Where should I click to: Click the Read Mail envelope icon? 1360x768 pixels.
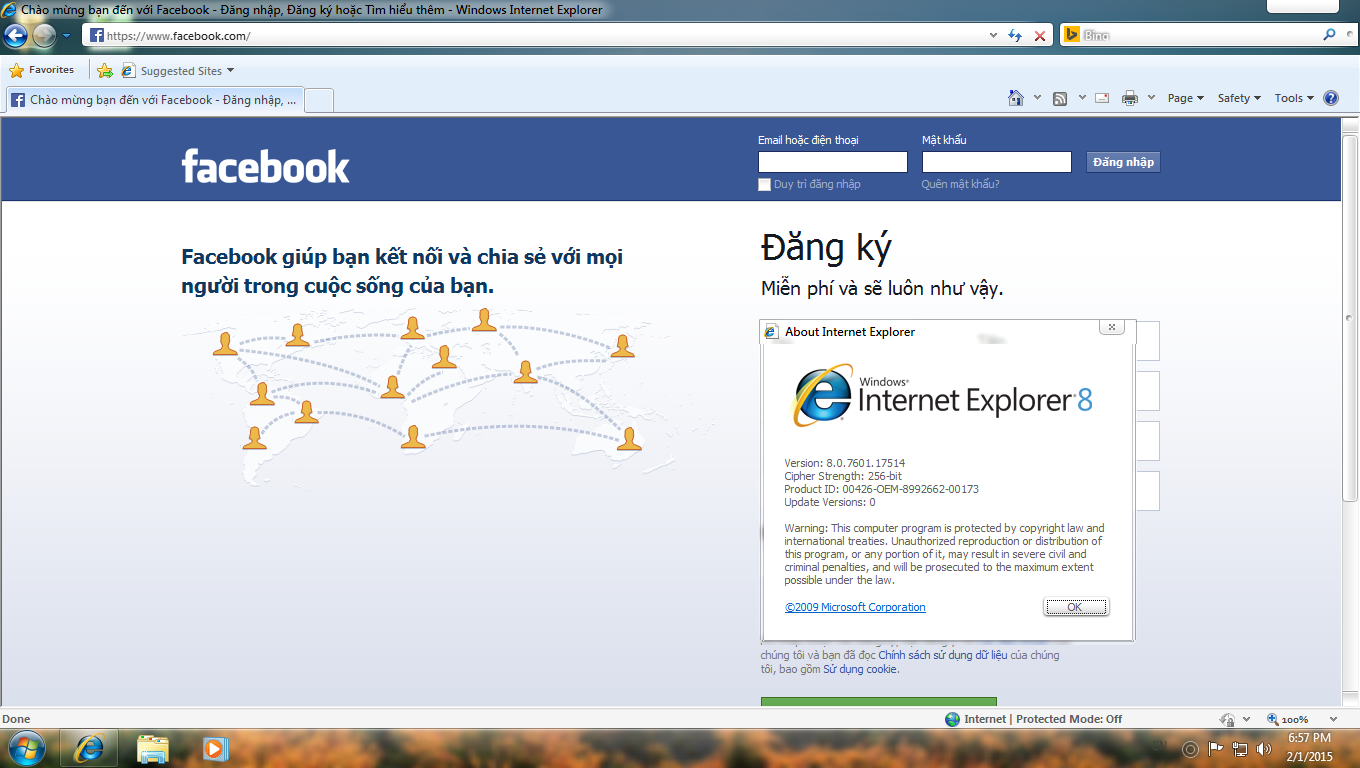[1102, 98]
